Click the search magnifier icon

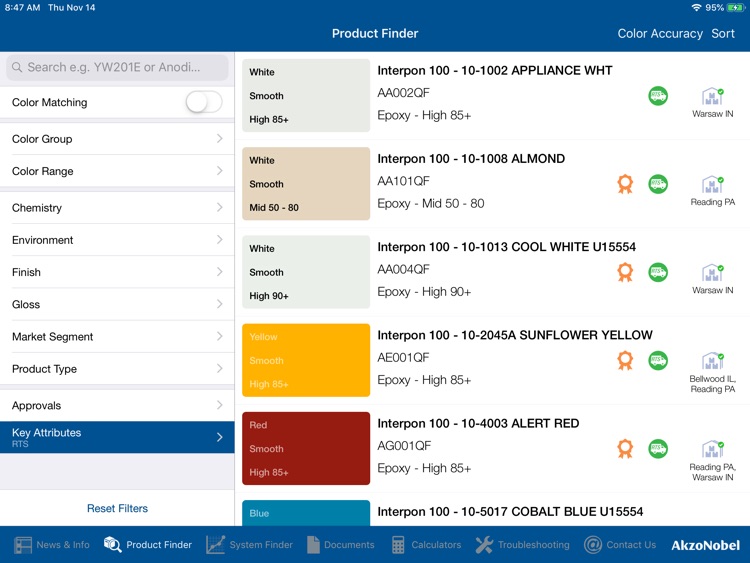coord(17,67)
